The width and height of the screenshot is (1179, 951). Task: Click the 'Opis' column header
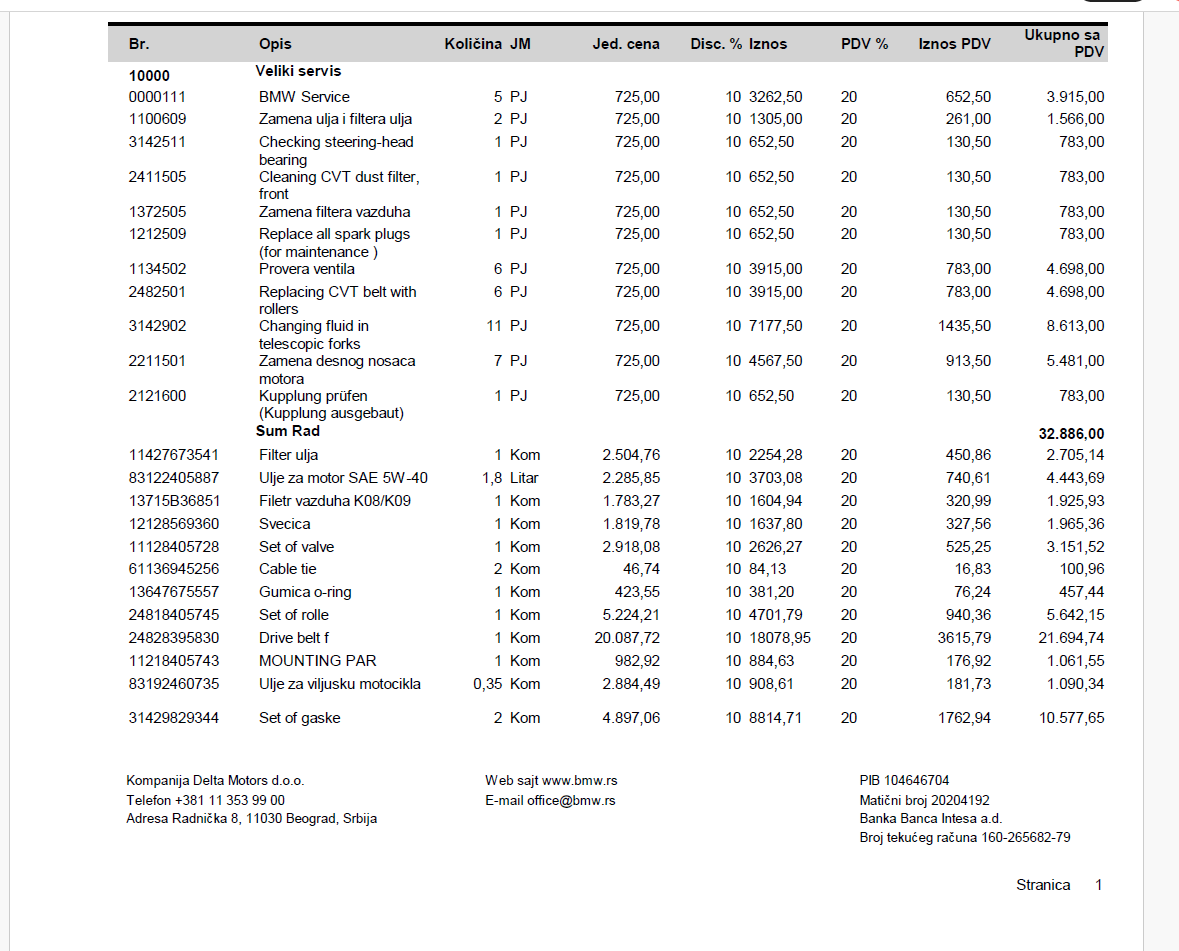pos(275,44)
